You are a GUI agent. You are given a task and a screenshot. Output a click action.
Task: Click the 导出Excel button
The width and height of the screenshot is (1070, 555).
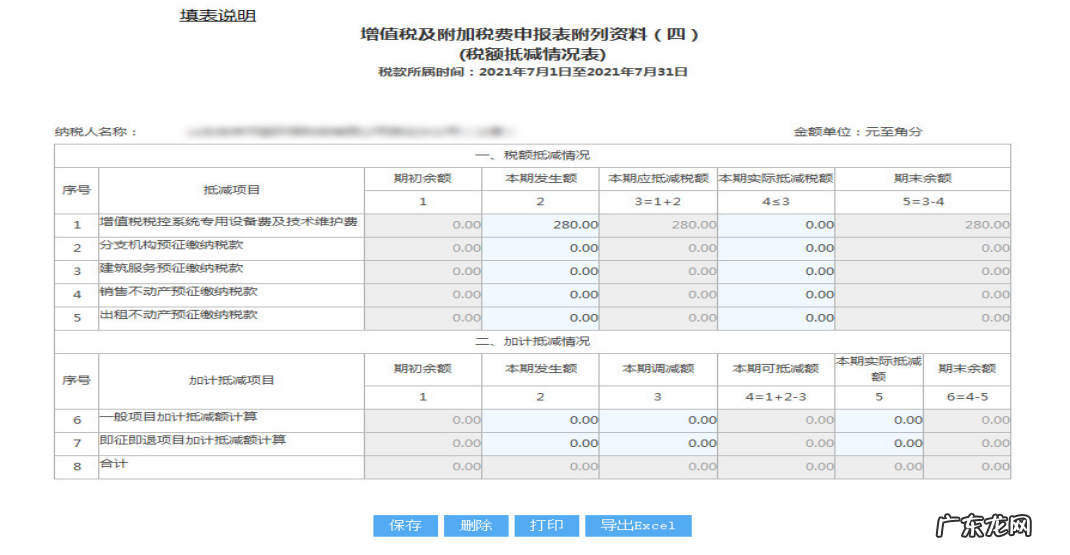click(x=638, y=526)
